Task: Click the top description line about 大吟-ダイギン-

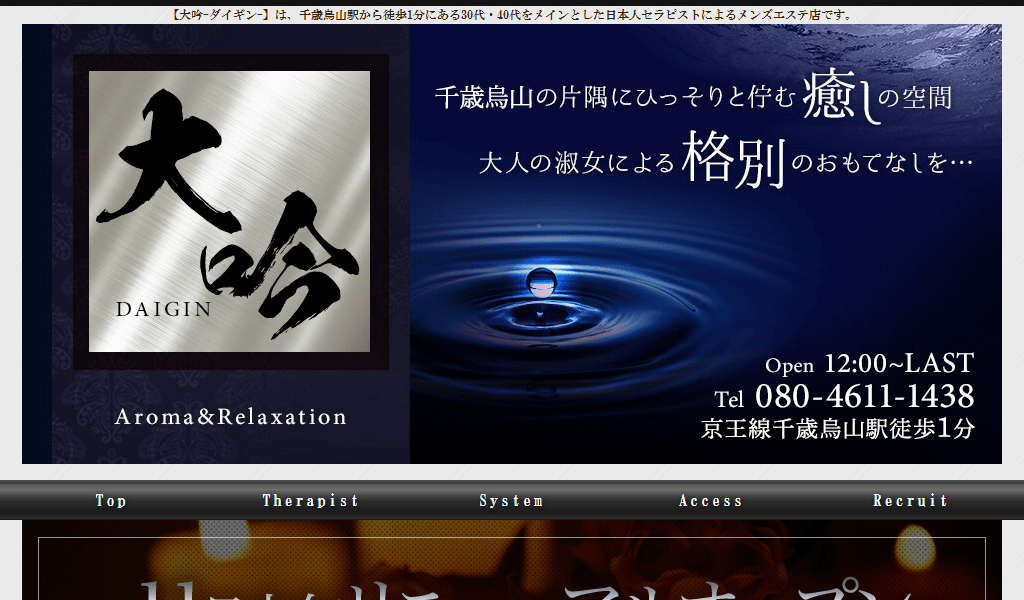Action: click(512, 14)
